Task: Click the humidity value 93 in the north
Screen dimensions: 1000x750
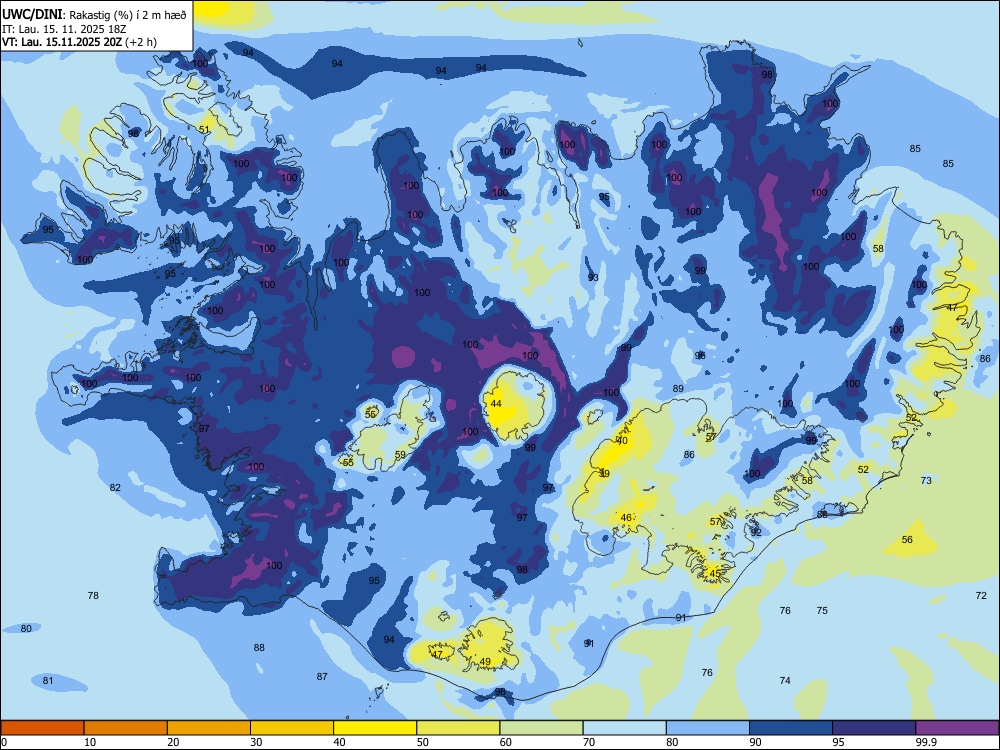Action: click(x=593, y=277)
